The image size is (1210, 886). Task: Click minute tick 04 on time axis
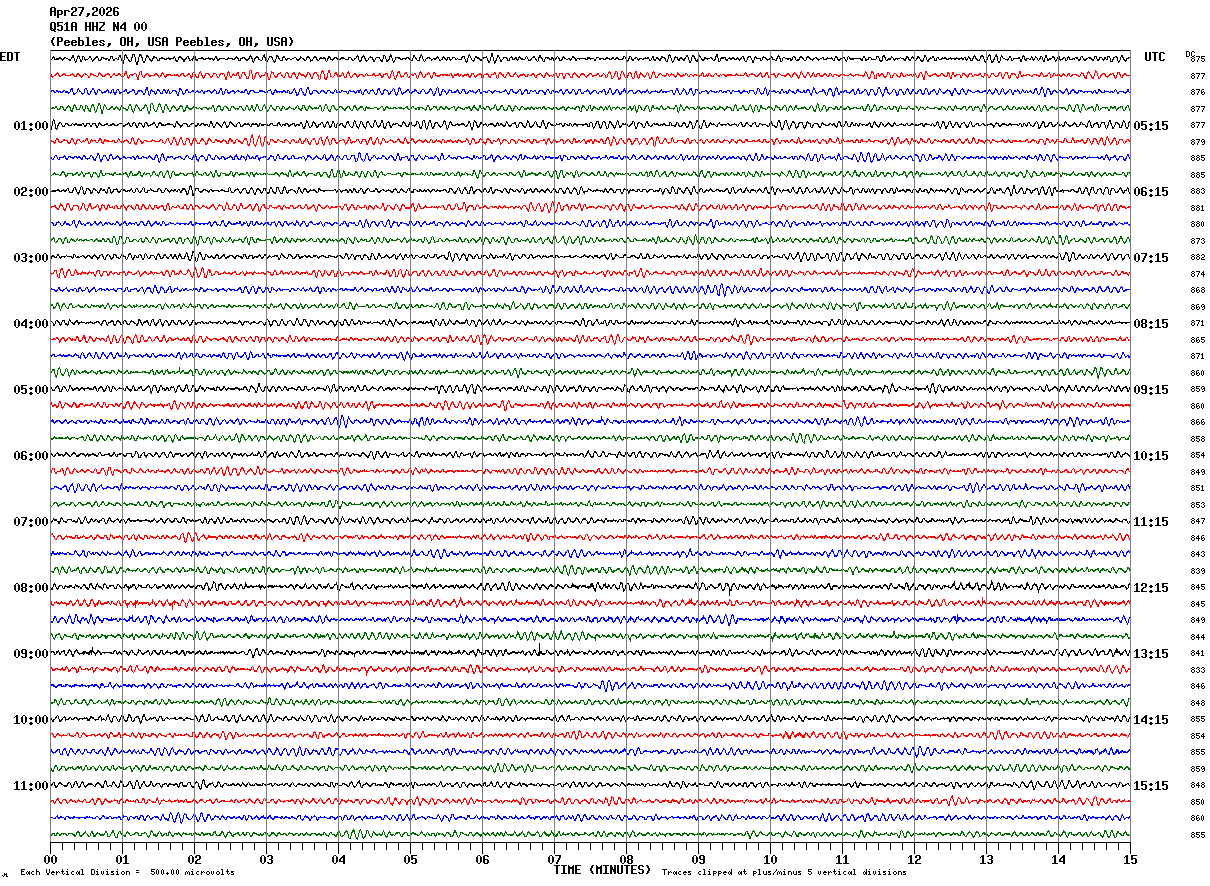point(338,859)
